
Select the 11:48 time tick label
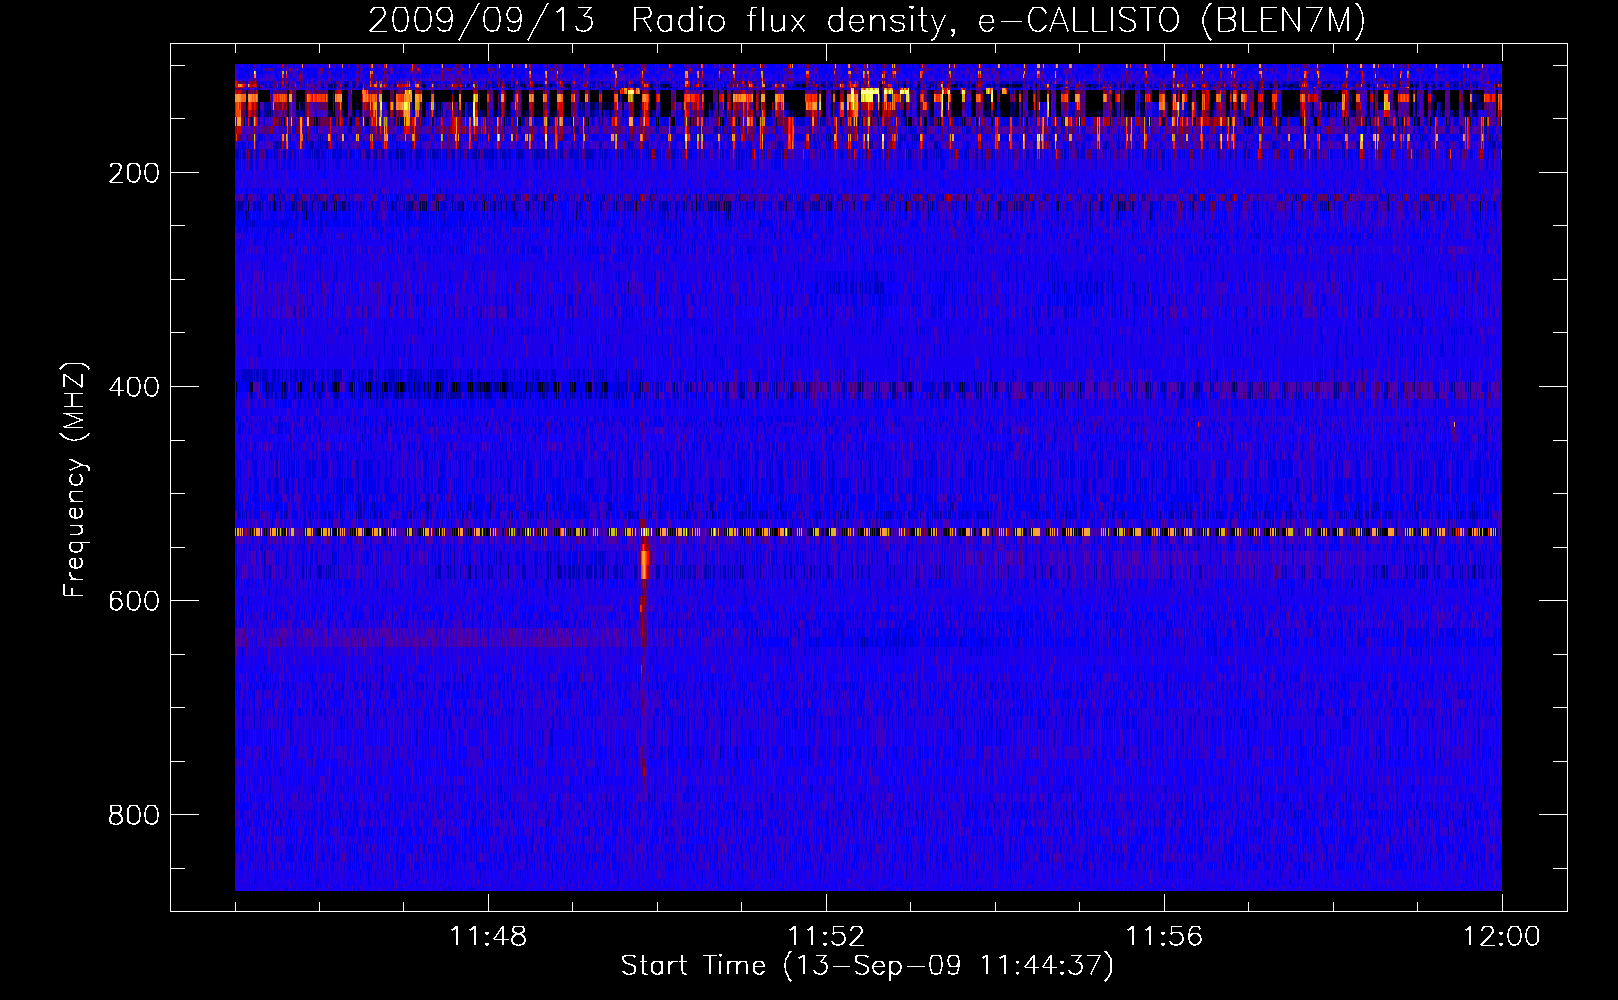(x=488, y=937)
